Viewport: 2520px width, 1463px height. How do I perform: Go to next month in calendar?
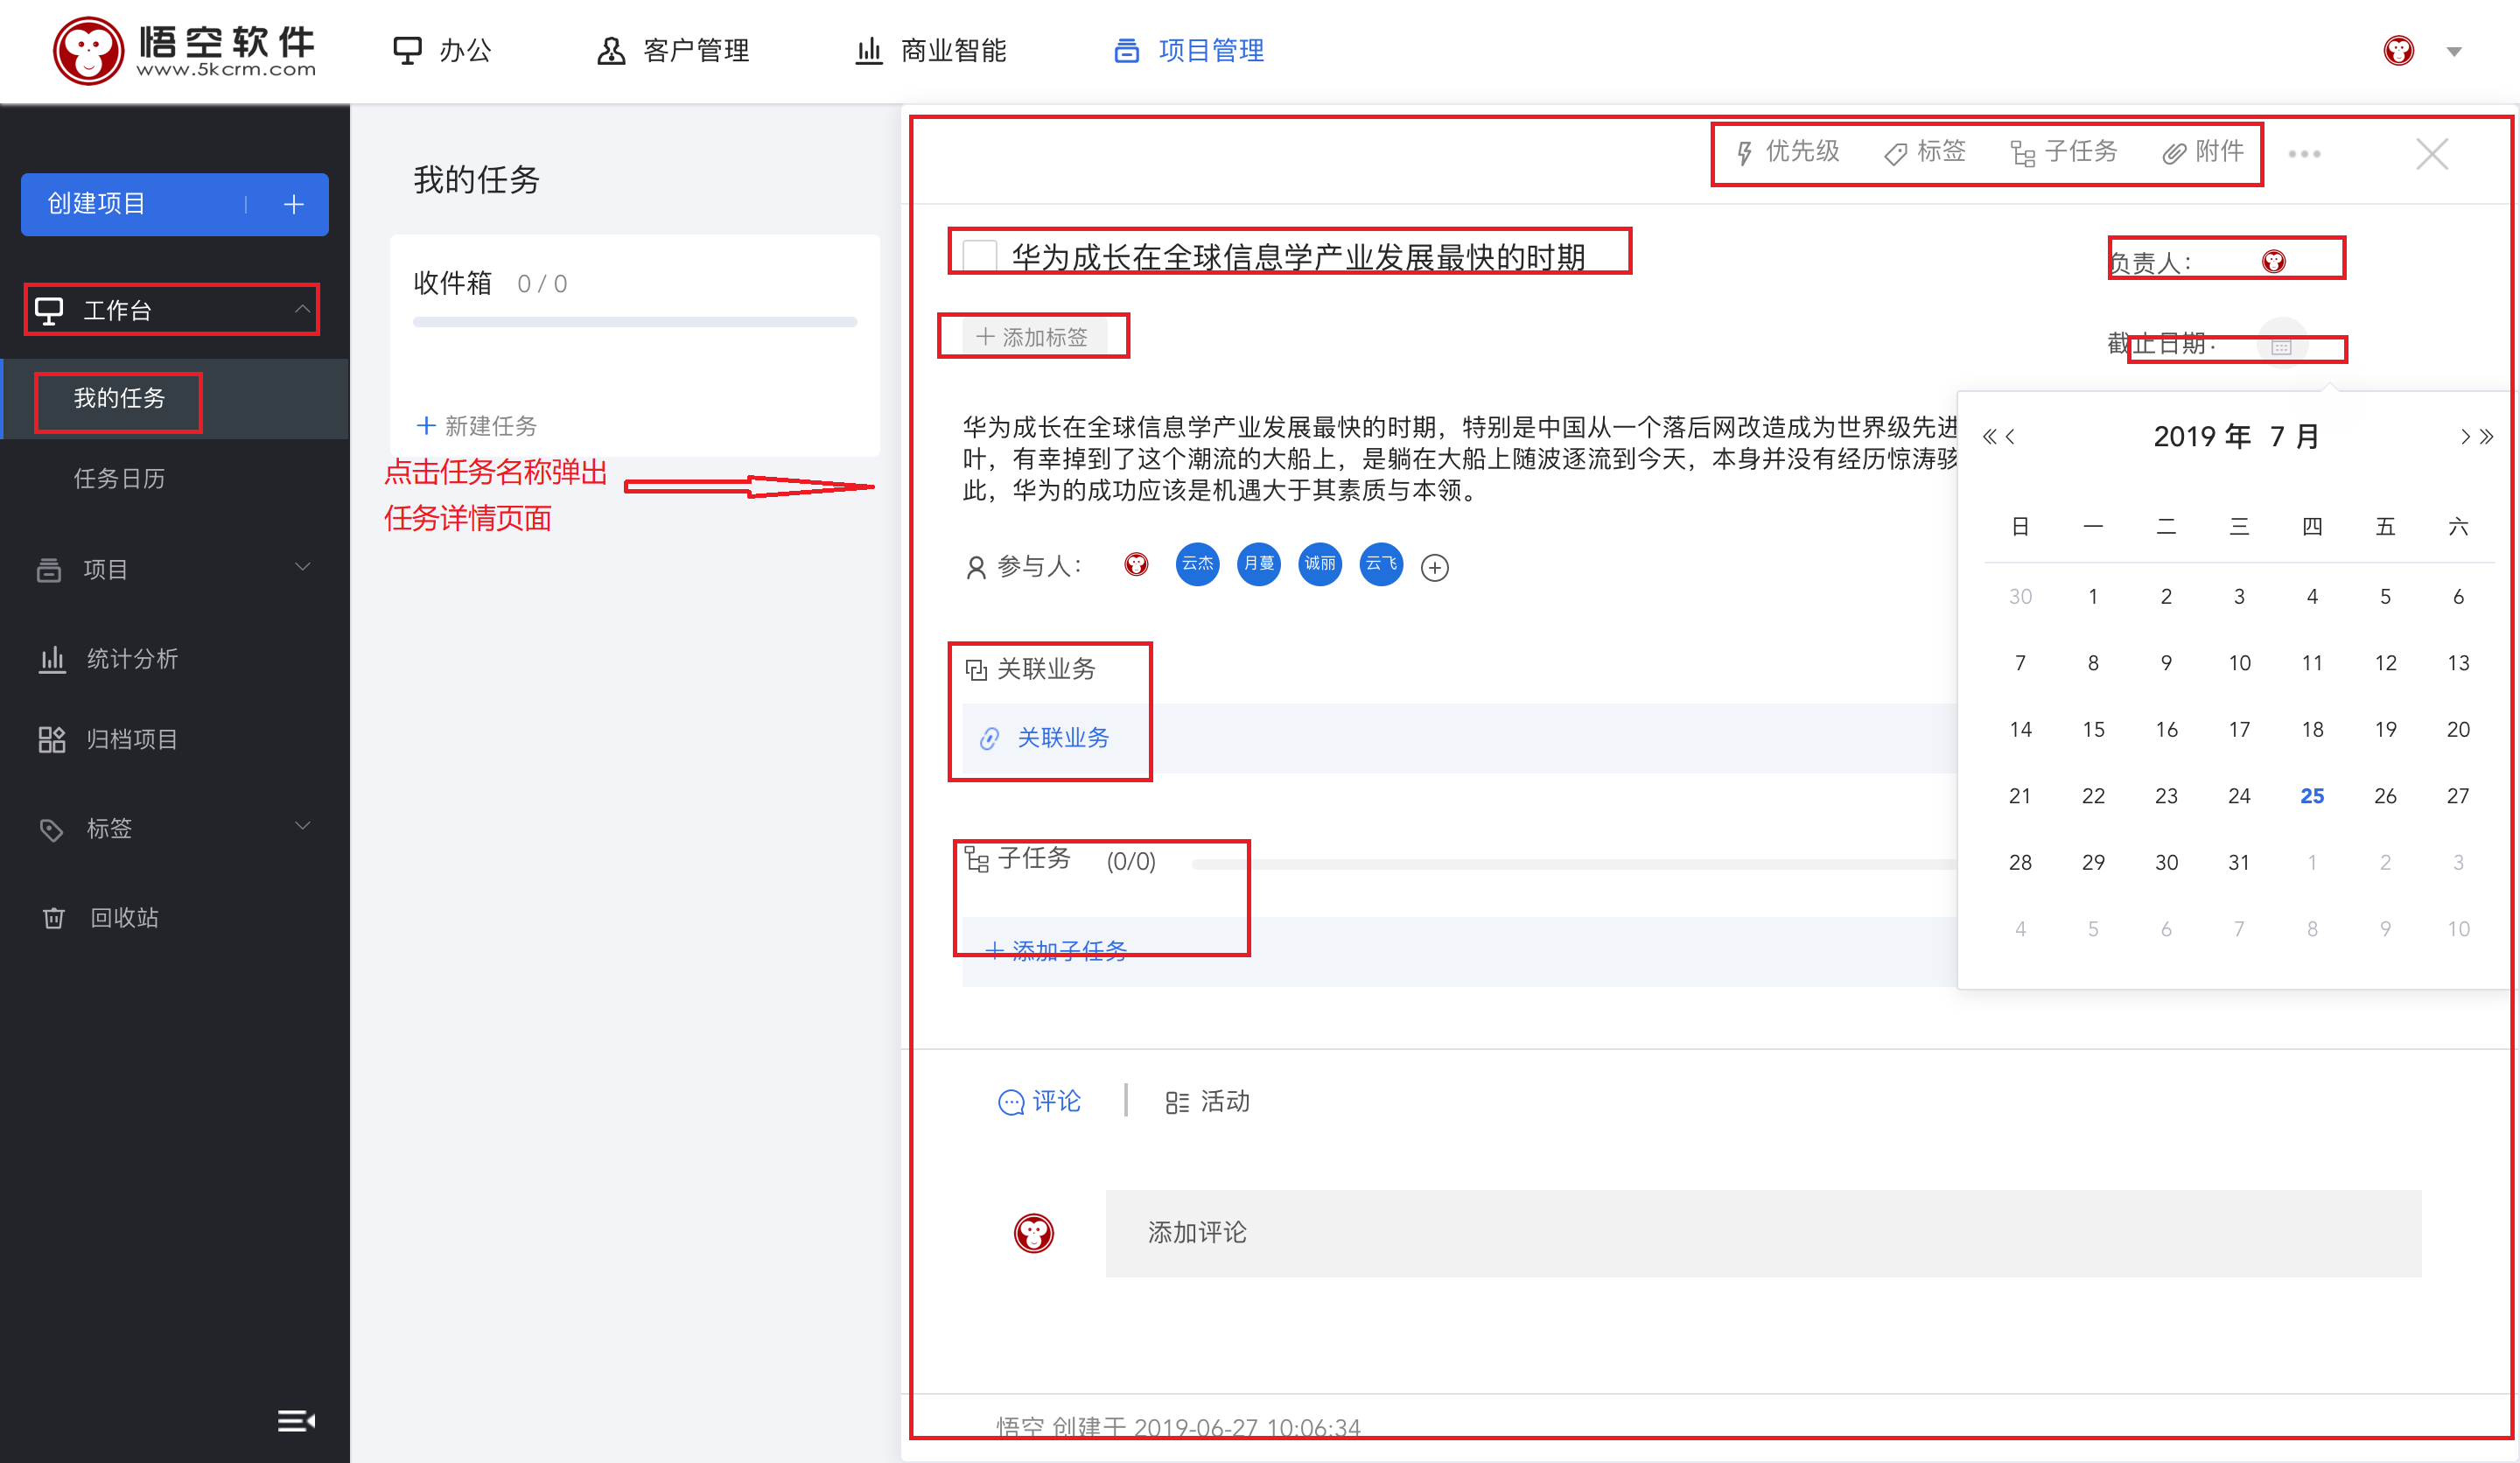pyautogui.click(x=2464, y=437)
